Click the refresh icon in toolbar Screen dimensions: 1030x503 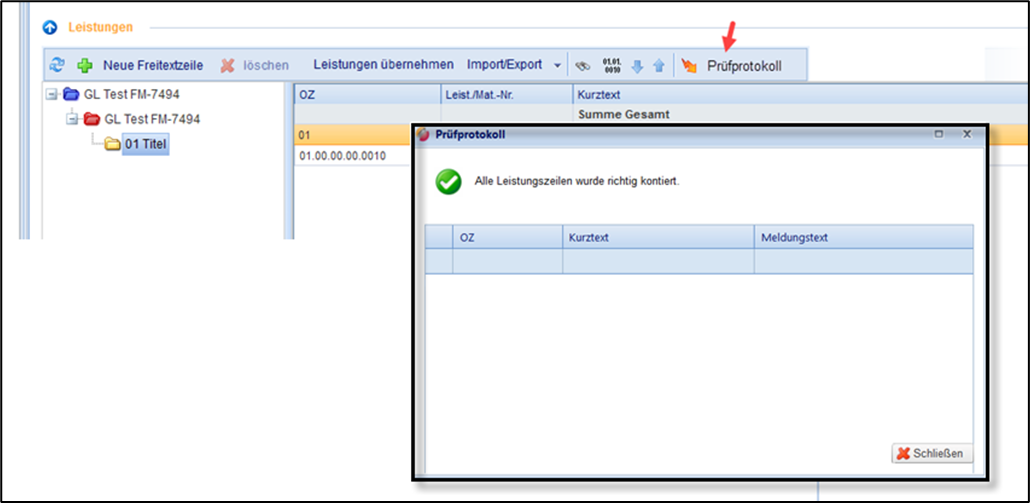tap(57, 65)
